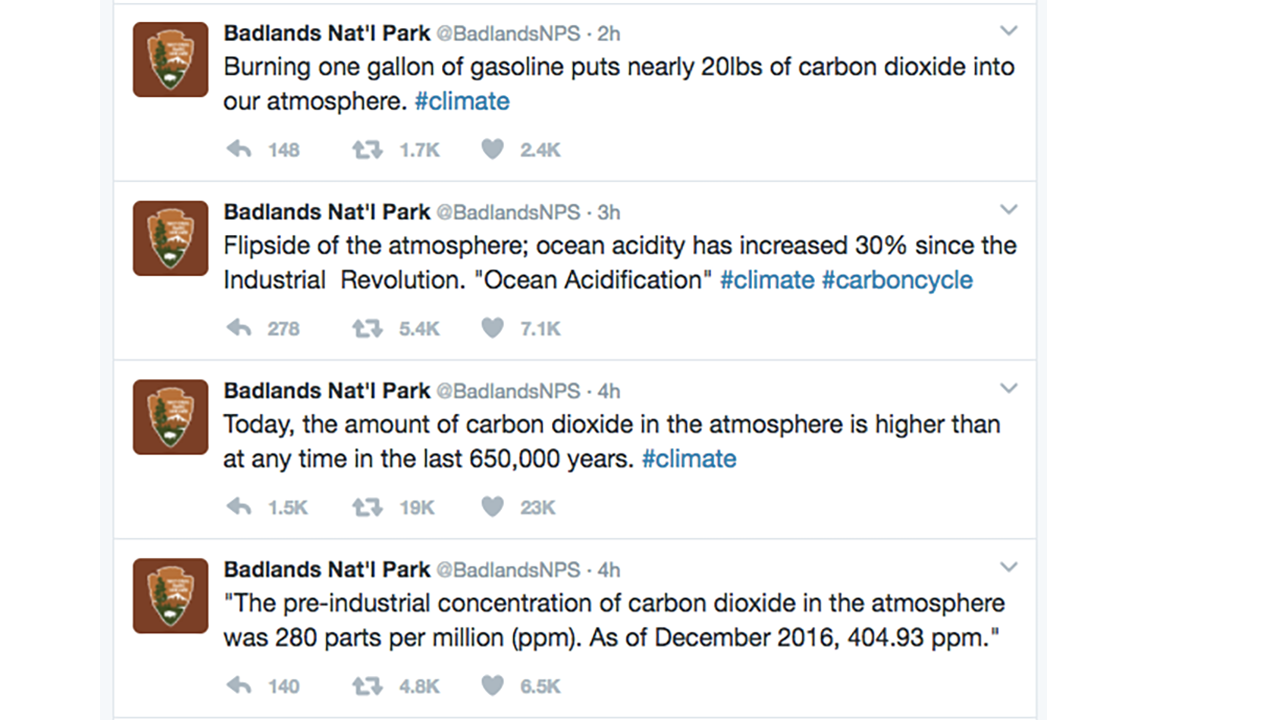
Task: Open the dropdown on the ocean acidity tweet
Action: (x=1009, y=209)
